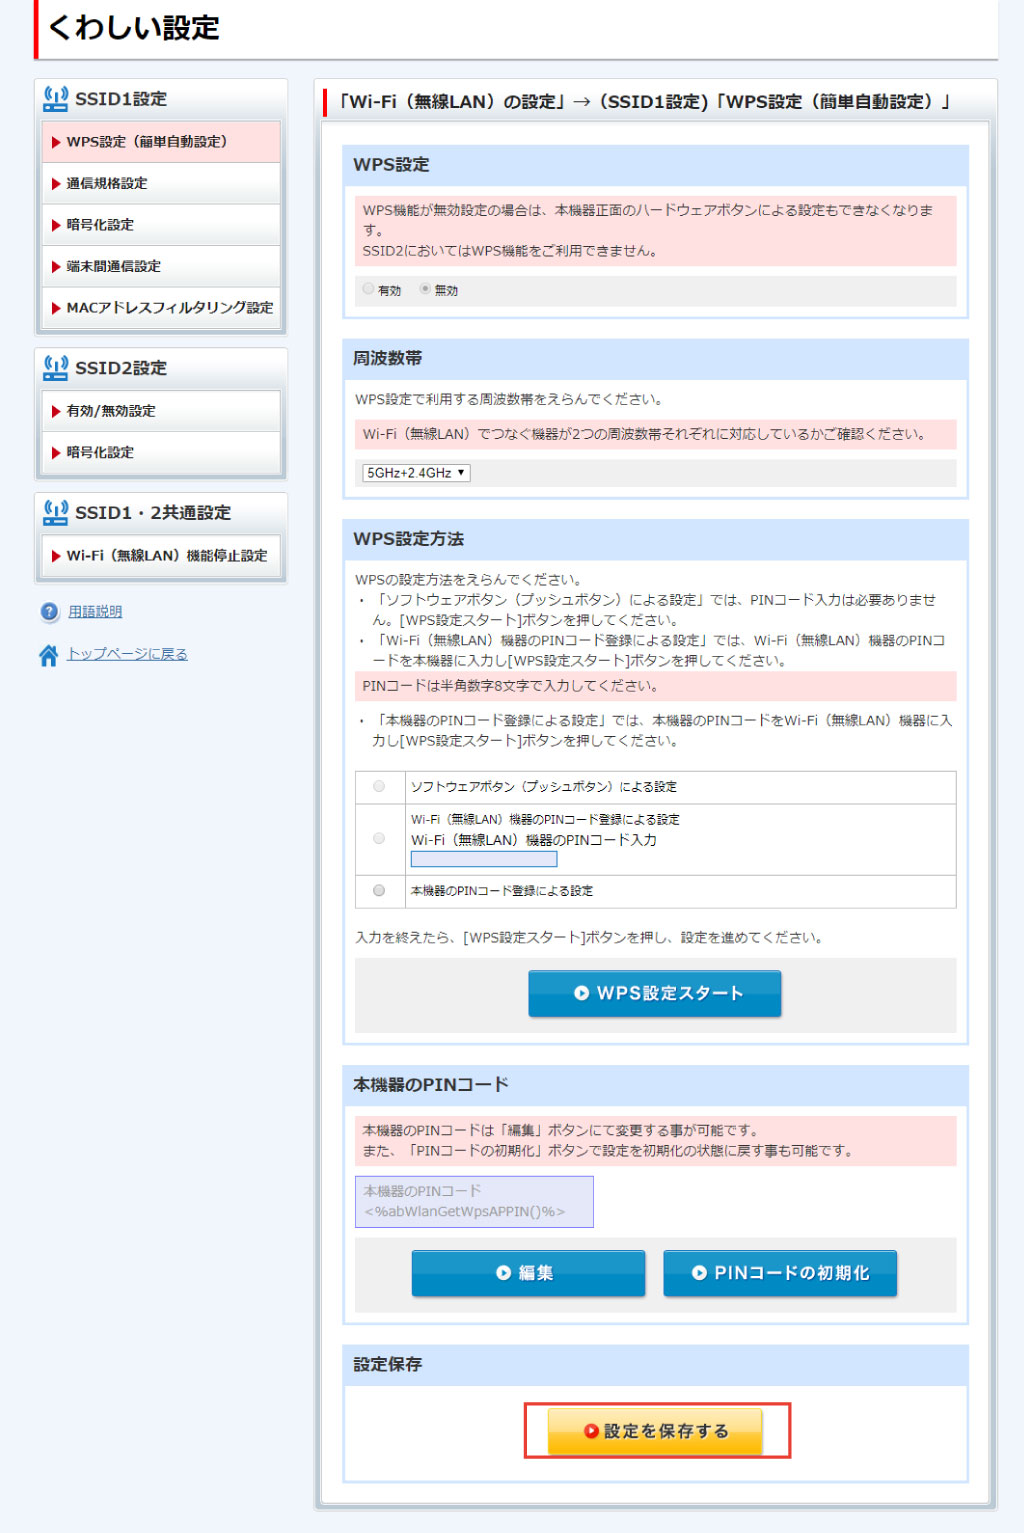Open 通信規格設定 menu item
This screenshot has width=1024, height=1533.
[x=161, y=184]
